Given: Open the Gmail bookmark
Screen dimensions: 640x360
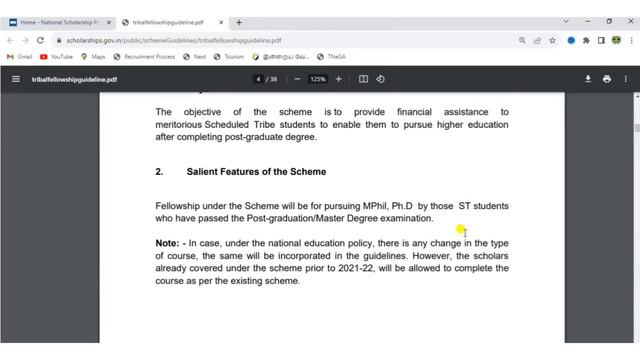Looking at the screenshot, I should [20, 57].
